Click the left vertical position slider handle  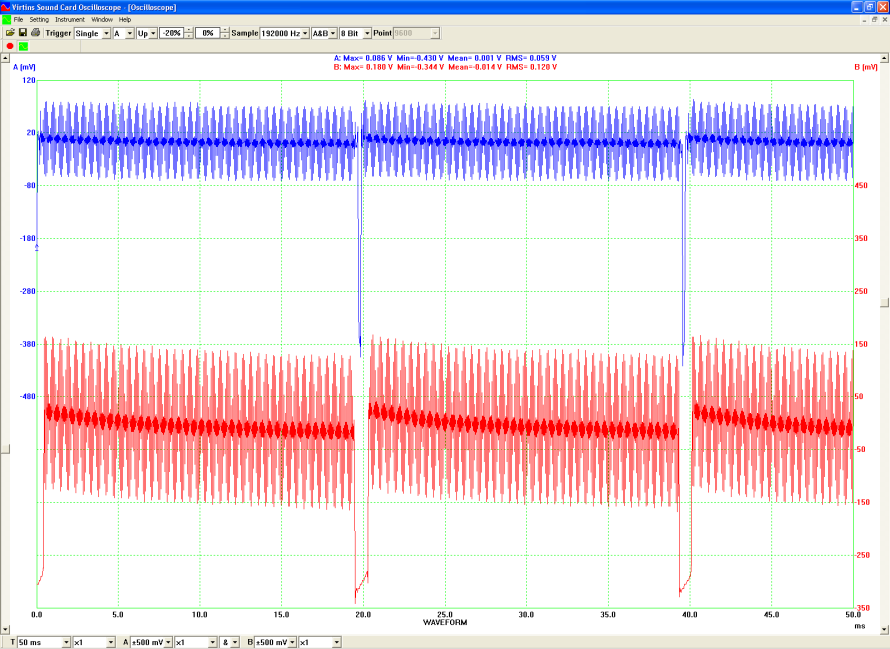tap(5, 450)
